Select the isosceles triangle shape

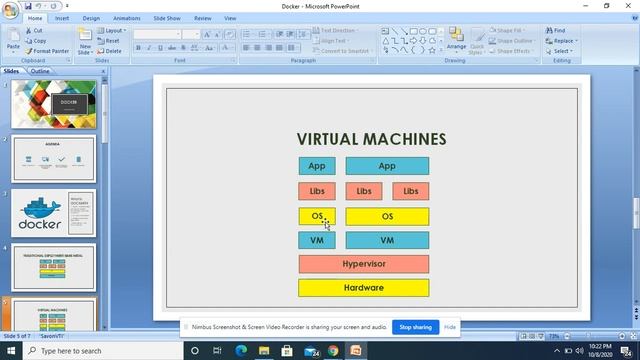point(385,41)
